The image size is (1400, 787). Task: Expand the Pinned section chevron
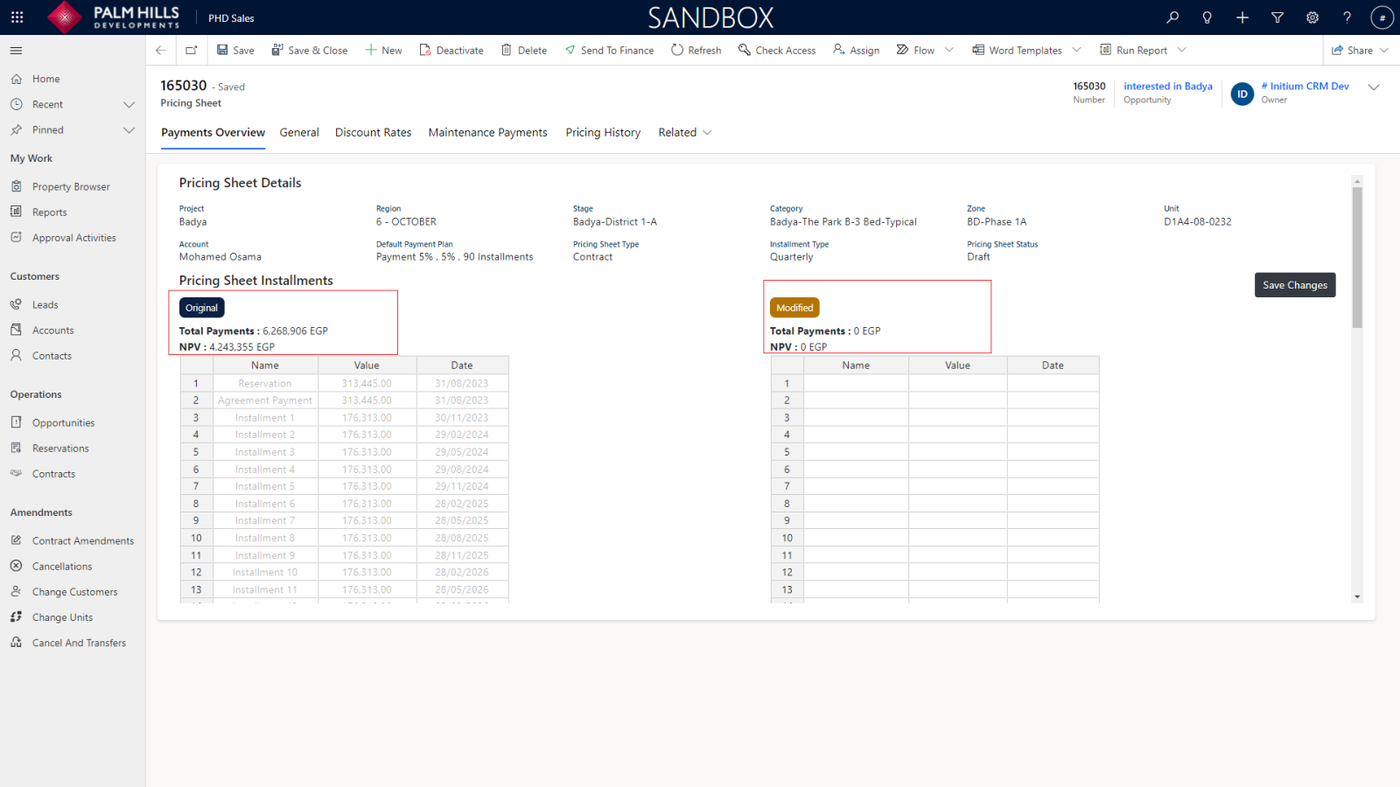(x=129, y=130)
